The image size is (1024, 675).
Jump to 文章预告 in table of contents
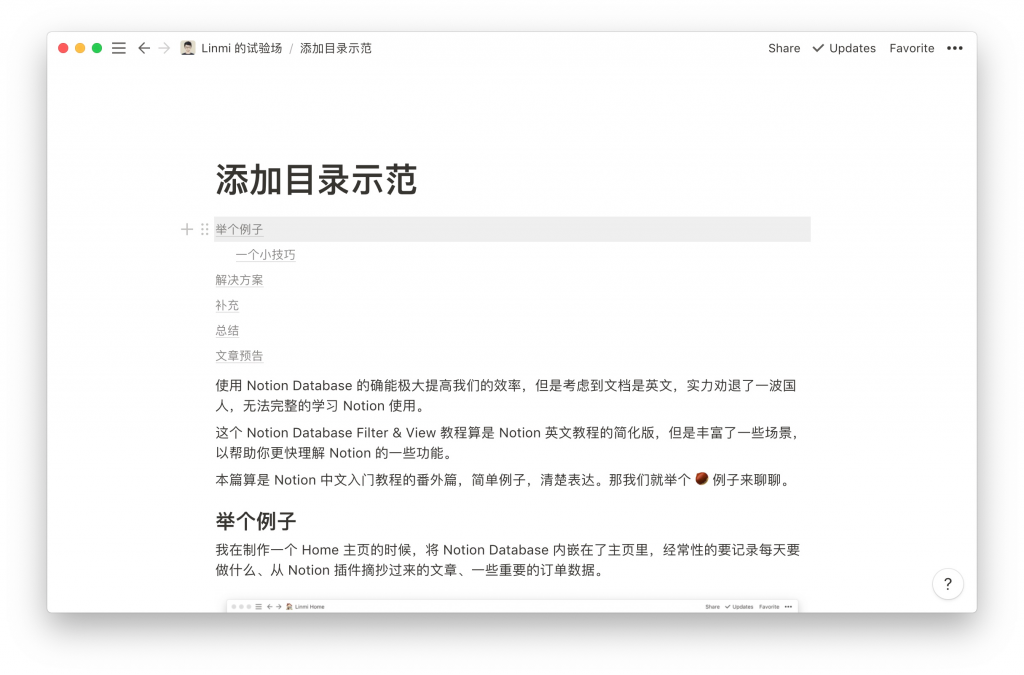[239, 356]
